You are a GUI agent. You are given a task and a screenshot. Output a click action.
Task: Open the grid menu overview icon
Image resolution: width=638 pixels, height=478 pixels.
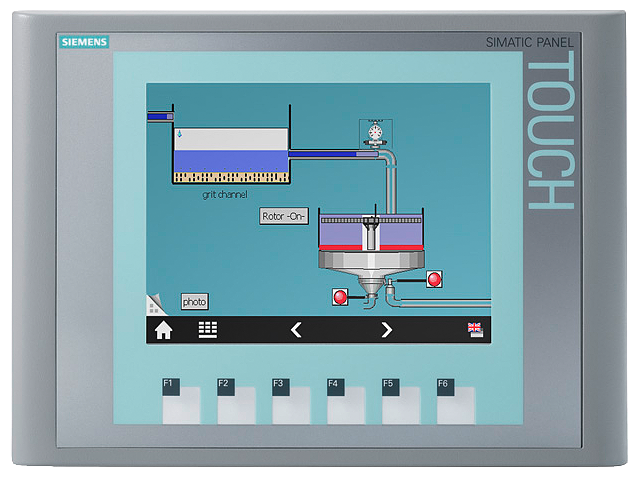coord(208,330)
